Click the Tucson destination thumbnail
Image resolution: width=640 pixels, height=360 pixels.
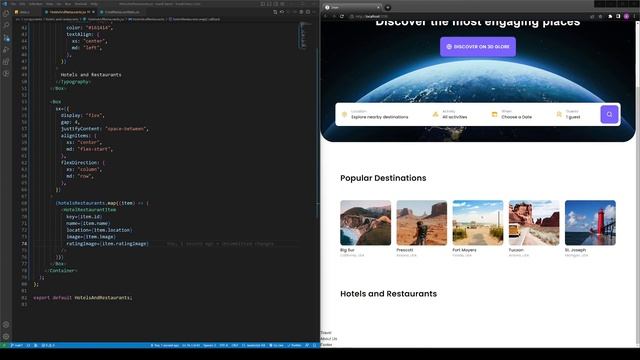pyautogui.click(x=534, y=222)
